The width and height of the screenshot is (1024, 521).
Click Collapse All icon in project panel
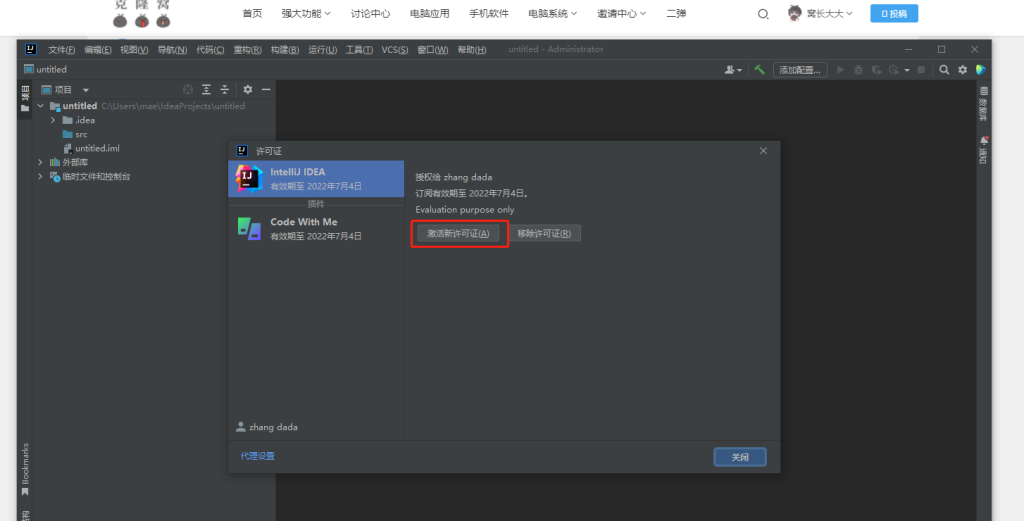pos(225,89)
